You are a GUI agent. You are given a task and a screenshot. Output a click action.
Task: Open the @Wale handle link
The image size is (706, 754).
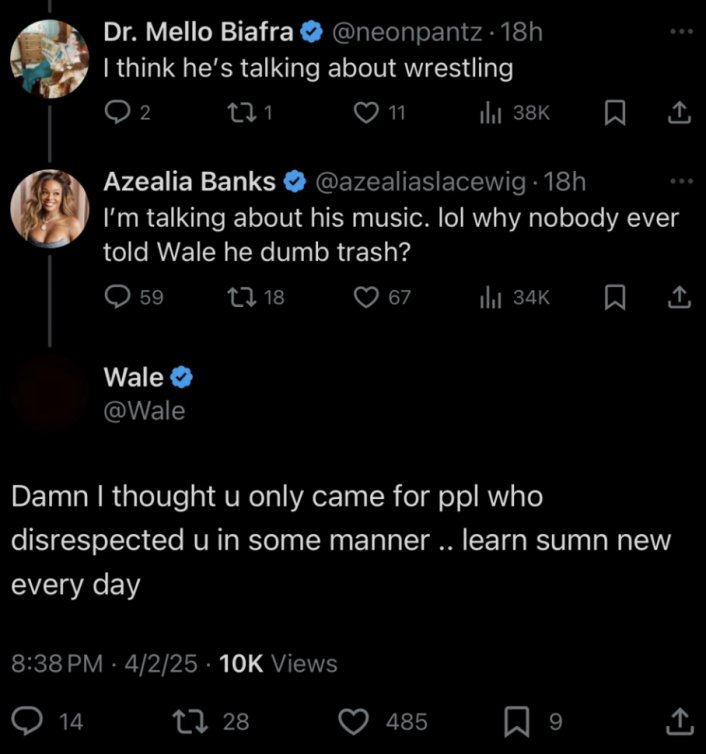coord(144,411)
